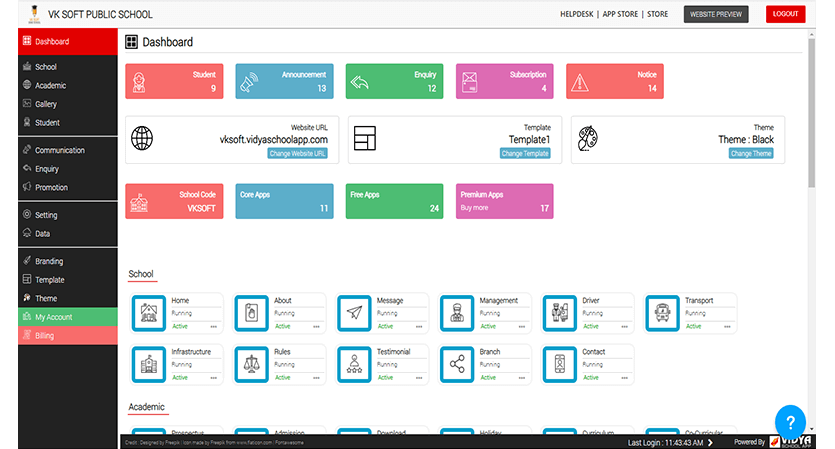
Task: Expand options dots on Message card
Action: (419, 326)
